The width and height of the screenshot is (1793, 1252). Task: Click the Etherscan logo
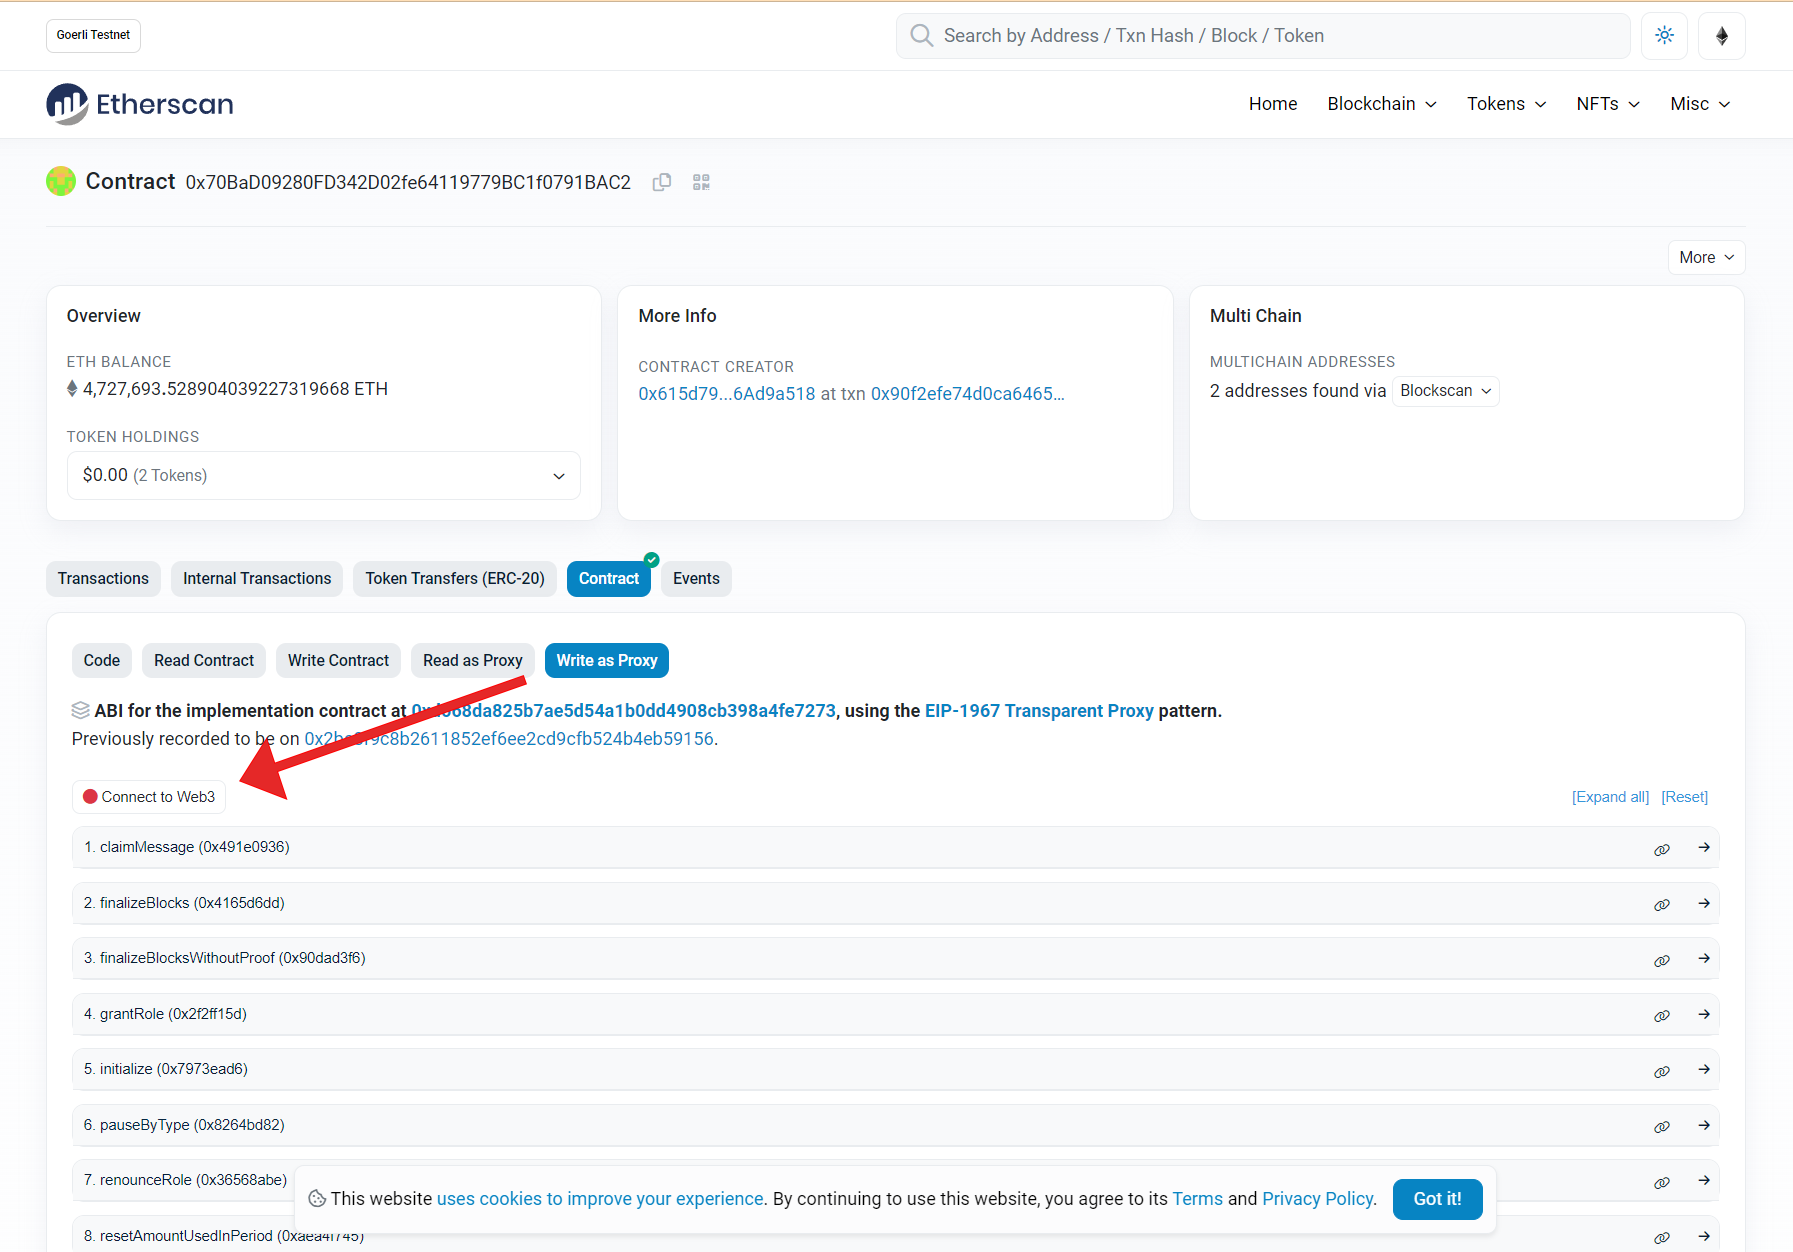pos(140,104)
